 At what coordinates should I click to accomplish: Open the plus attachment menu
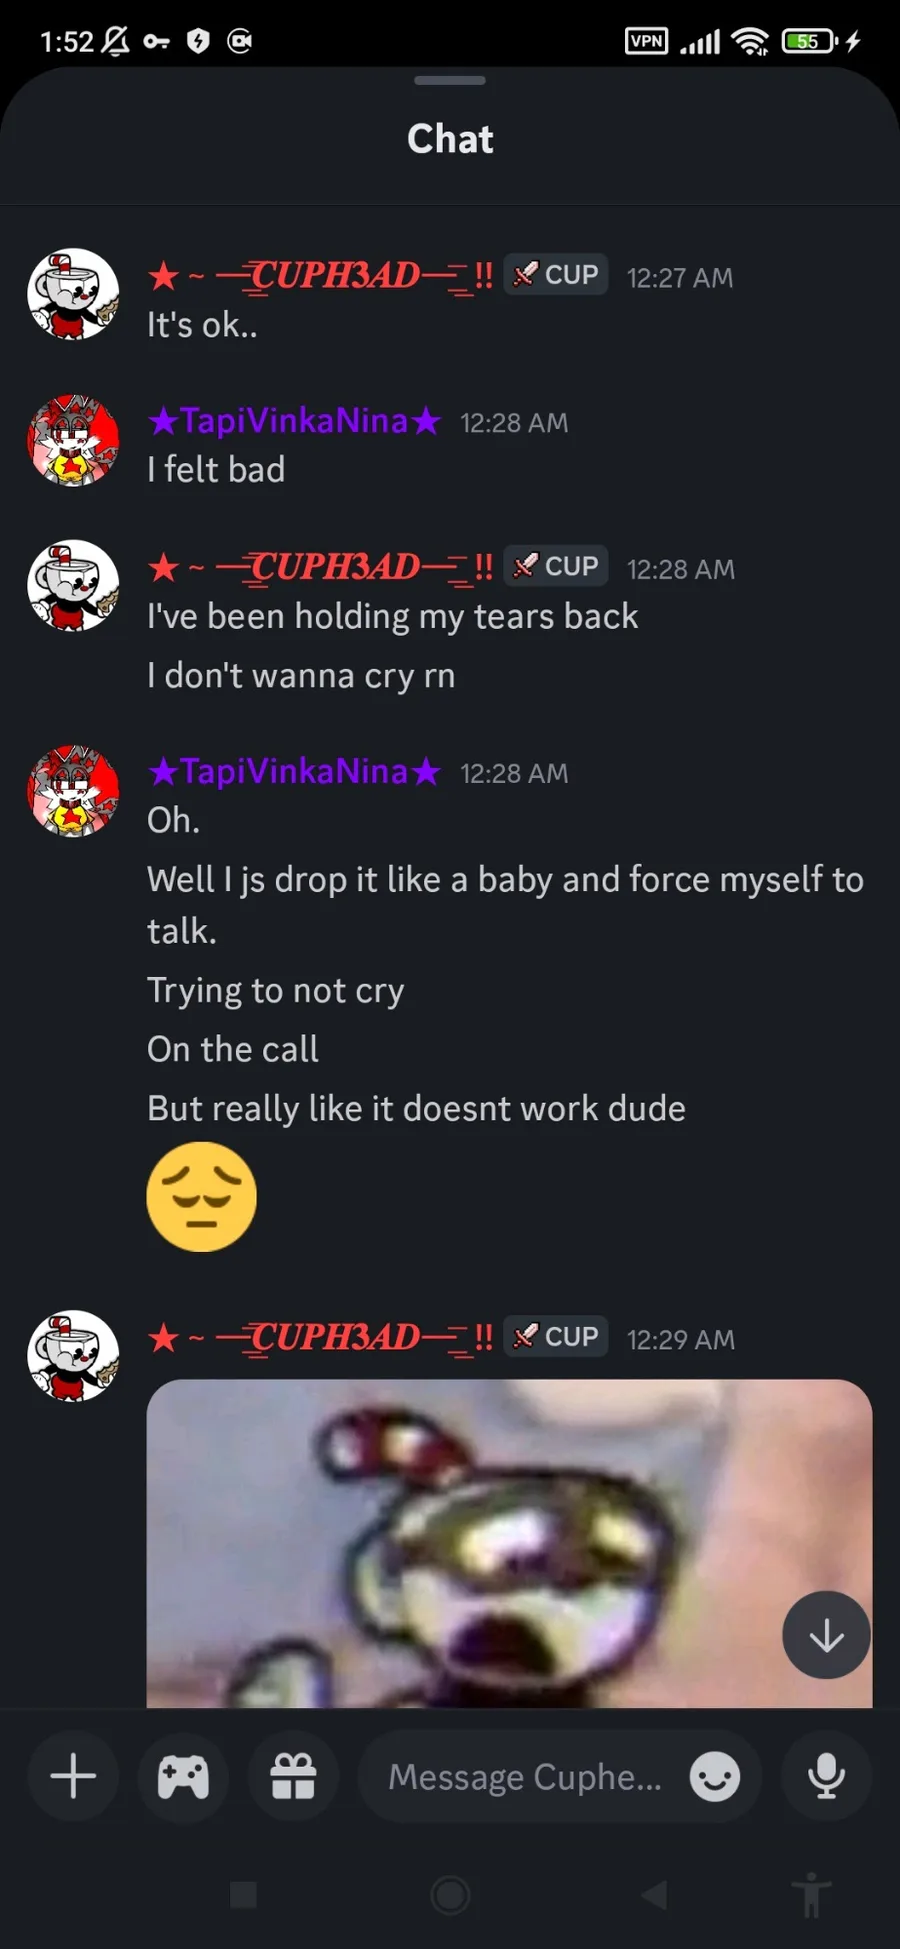(x=73, y=1776)
